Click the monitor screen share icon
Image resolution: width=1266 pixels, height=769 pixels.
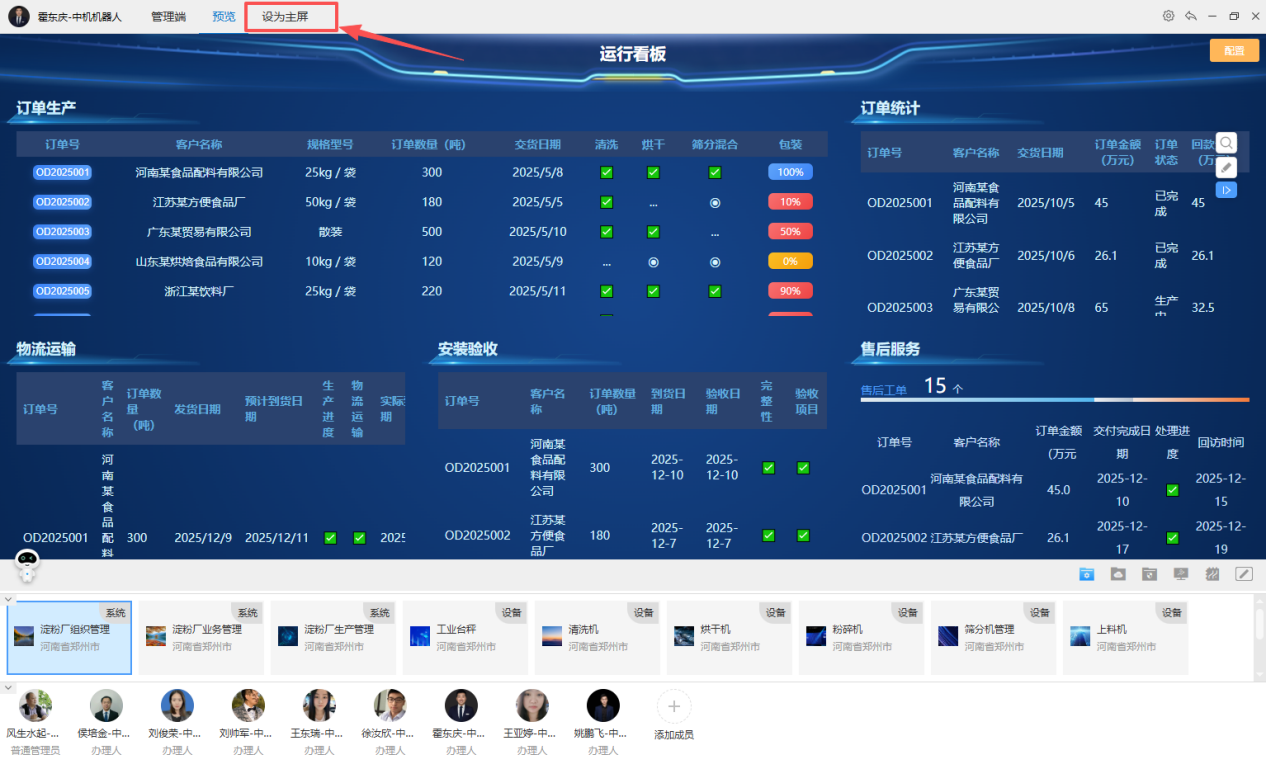point(1181,574)
